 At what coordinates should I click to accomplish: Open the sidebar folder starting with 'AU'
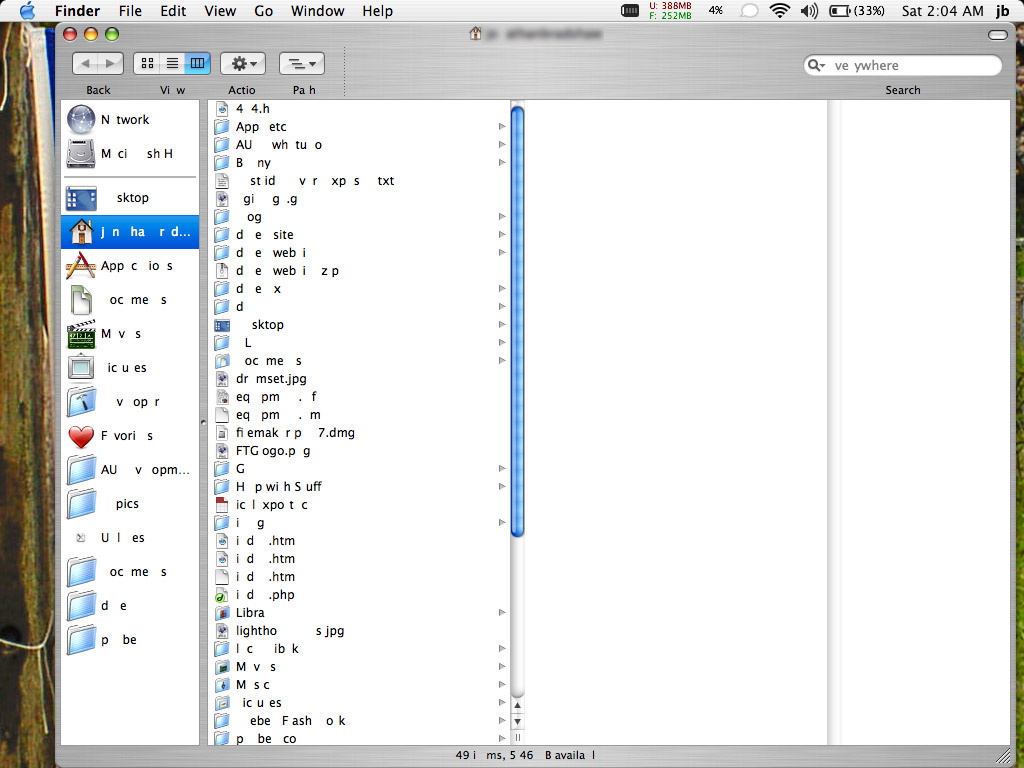[129, 470]
